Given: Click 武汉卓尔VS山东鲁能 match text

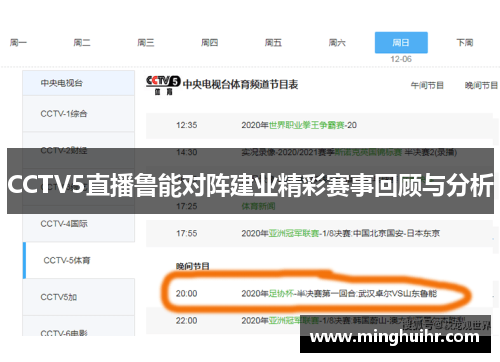Looking at the screenshot, I should (x=397, y=294).
